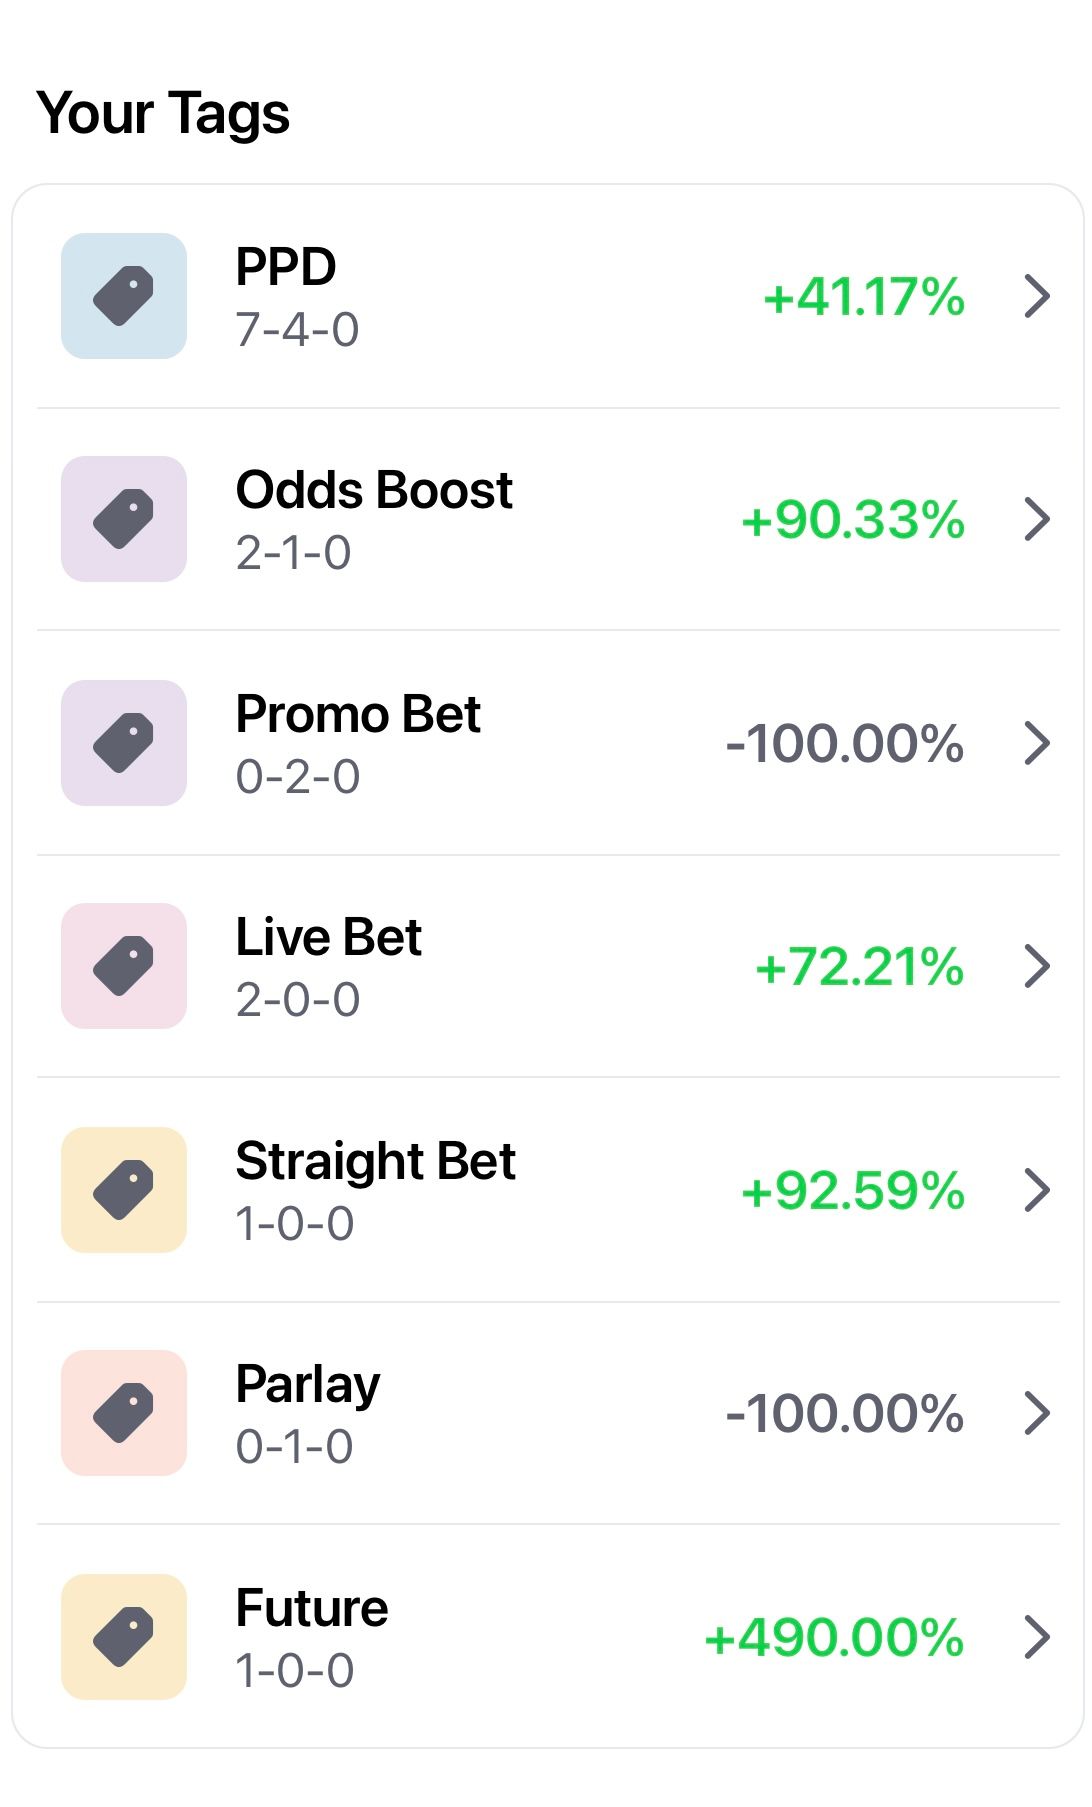The width and height of the screenshot is (1092, 1807).
Task: Tap the PPD tag icon
Action: click(x=124, y=296)
